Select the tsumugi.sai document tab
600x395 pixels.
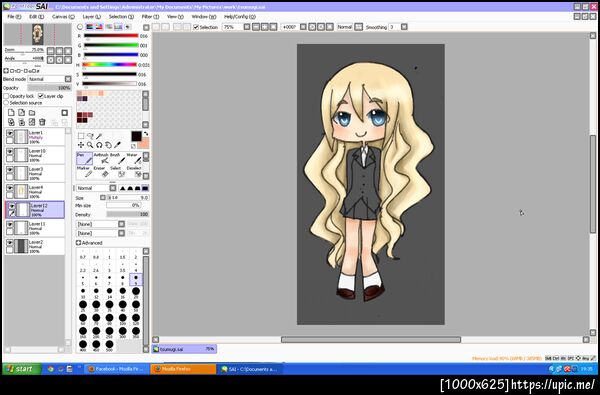184,349
